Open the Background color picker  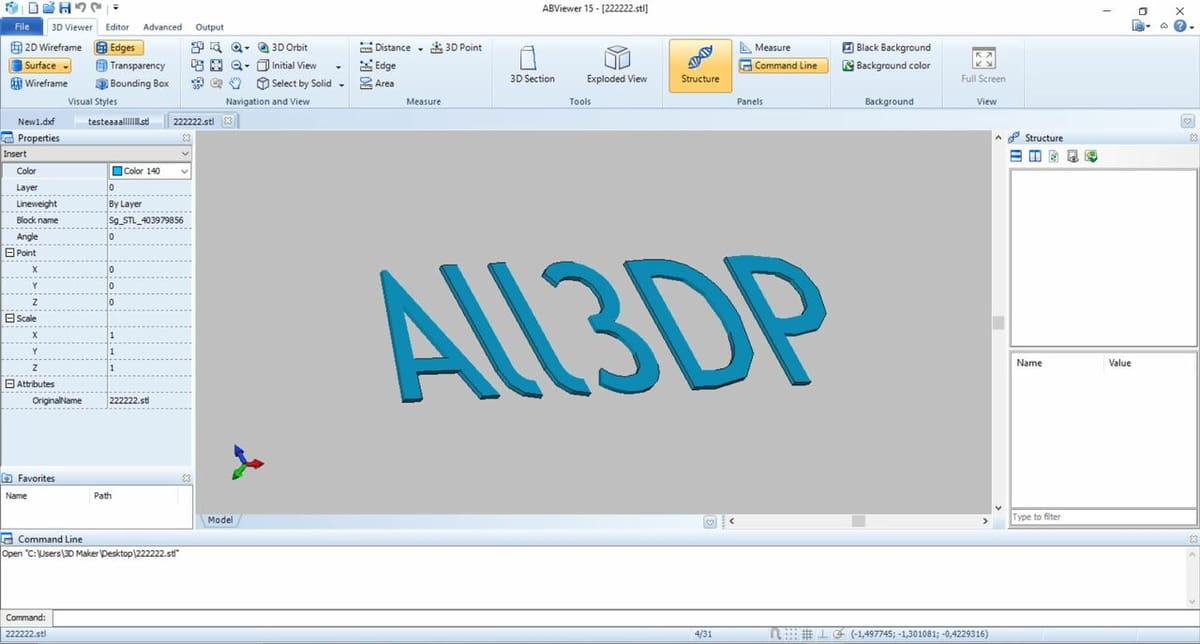[x=886, y=65]
